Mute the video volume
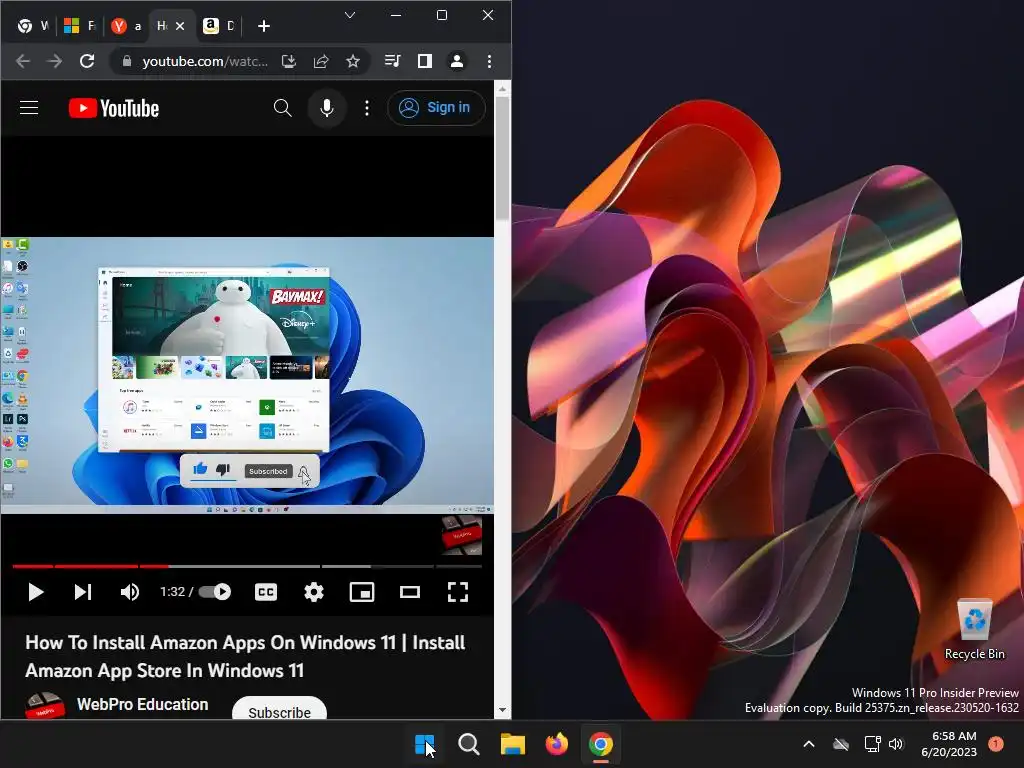1024x768 pixels. pyautogui.click(x=130, y=592)
